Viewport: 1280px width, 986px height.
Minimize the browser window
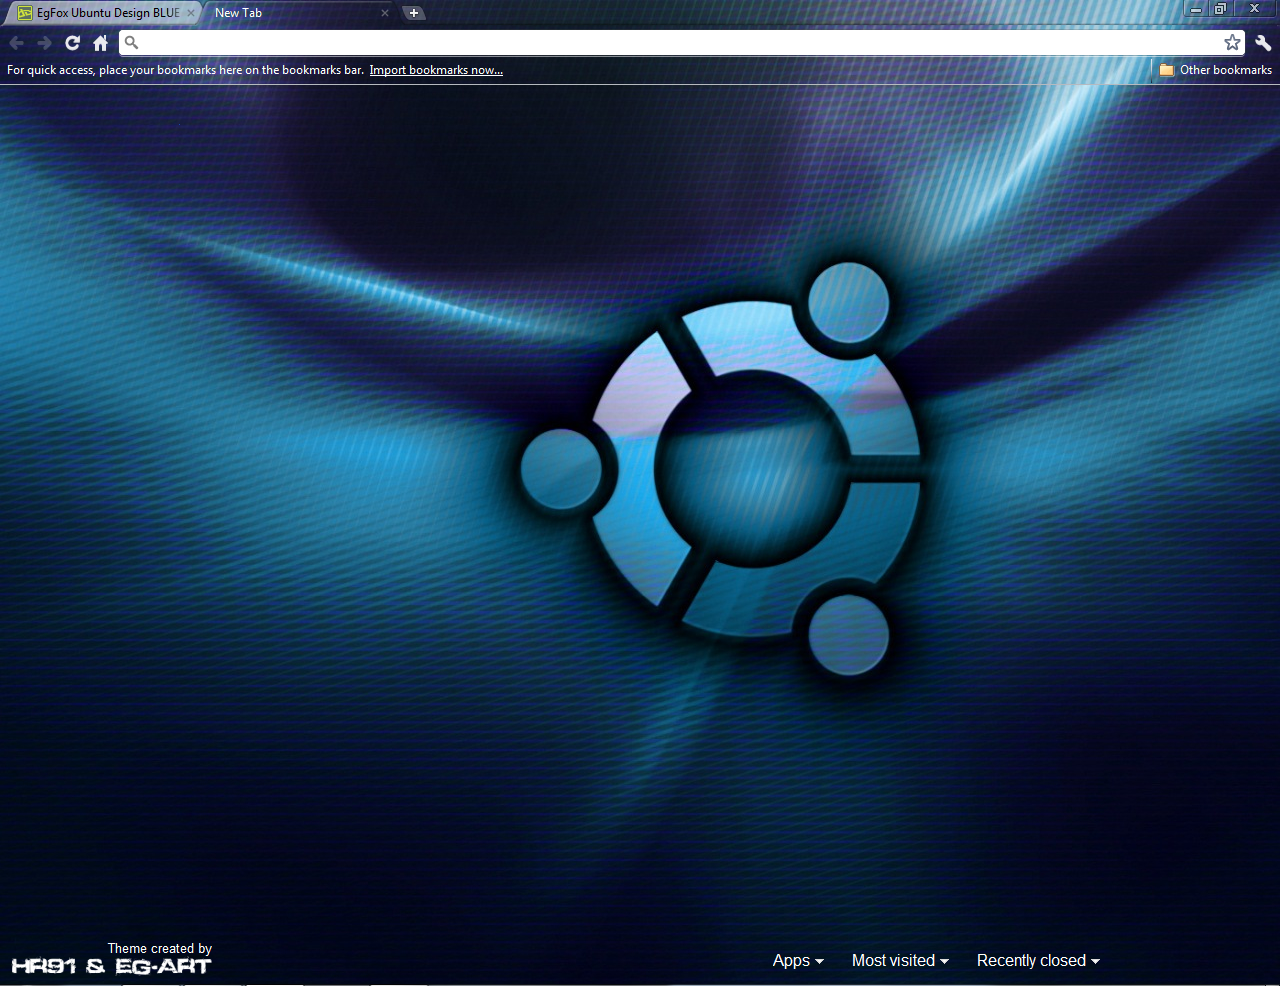[x=1196, y=9]
